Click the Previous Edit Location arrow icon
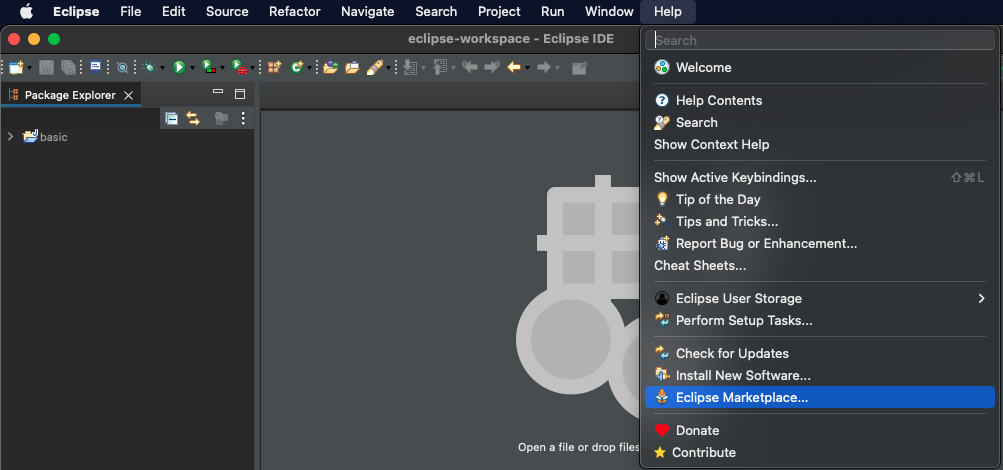 pyautogui.click(x=470, y=67)
